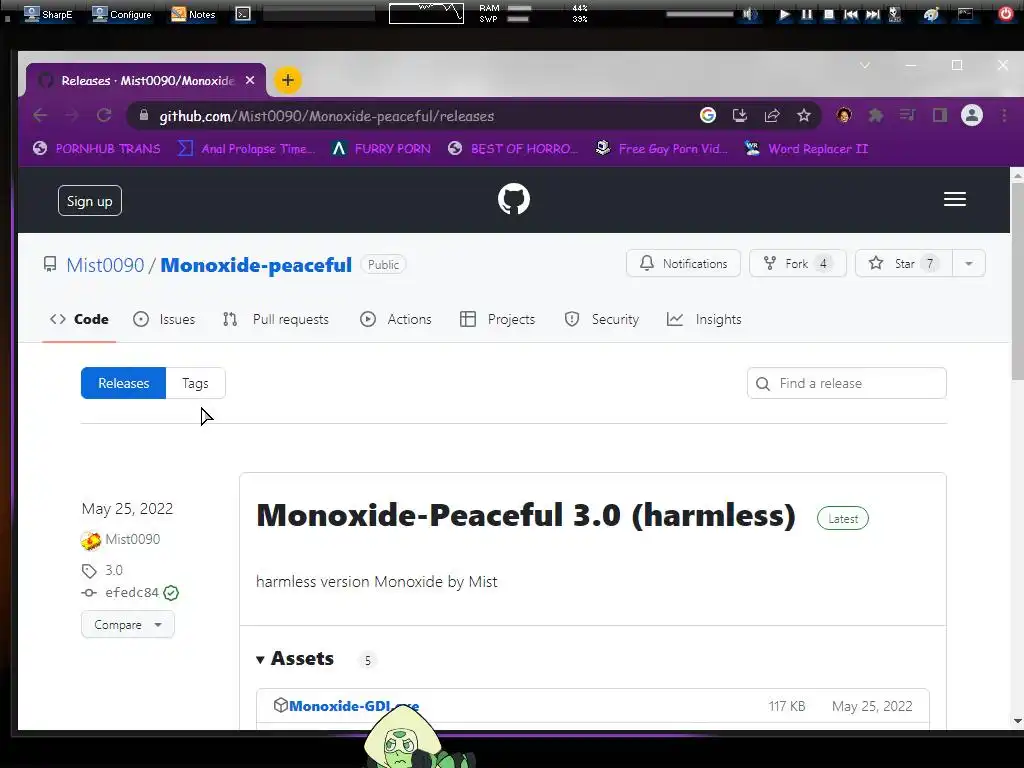
Task: Open the BEST OF HORRO... bookmark
Action: [x=513, y=148]
